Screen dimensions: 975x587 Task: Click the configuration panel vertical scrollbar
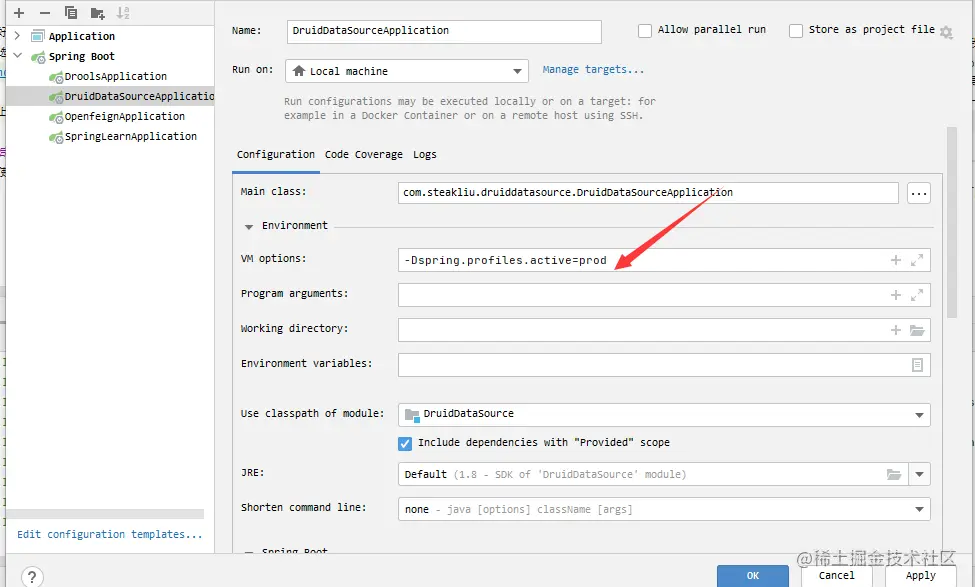[x=951, y=223]
